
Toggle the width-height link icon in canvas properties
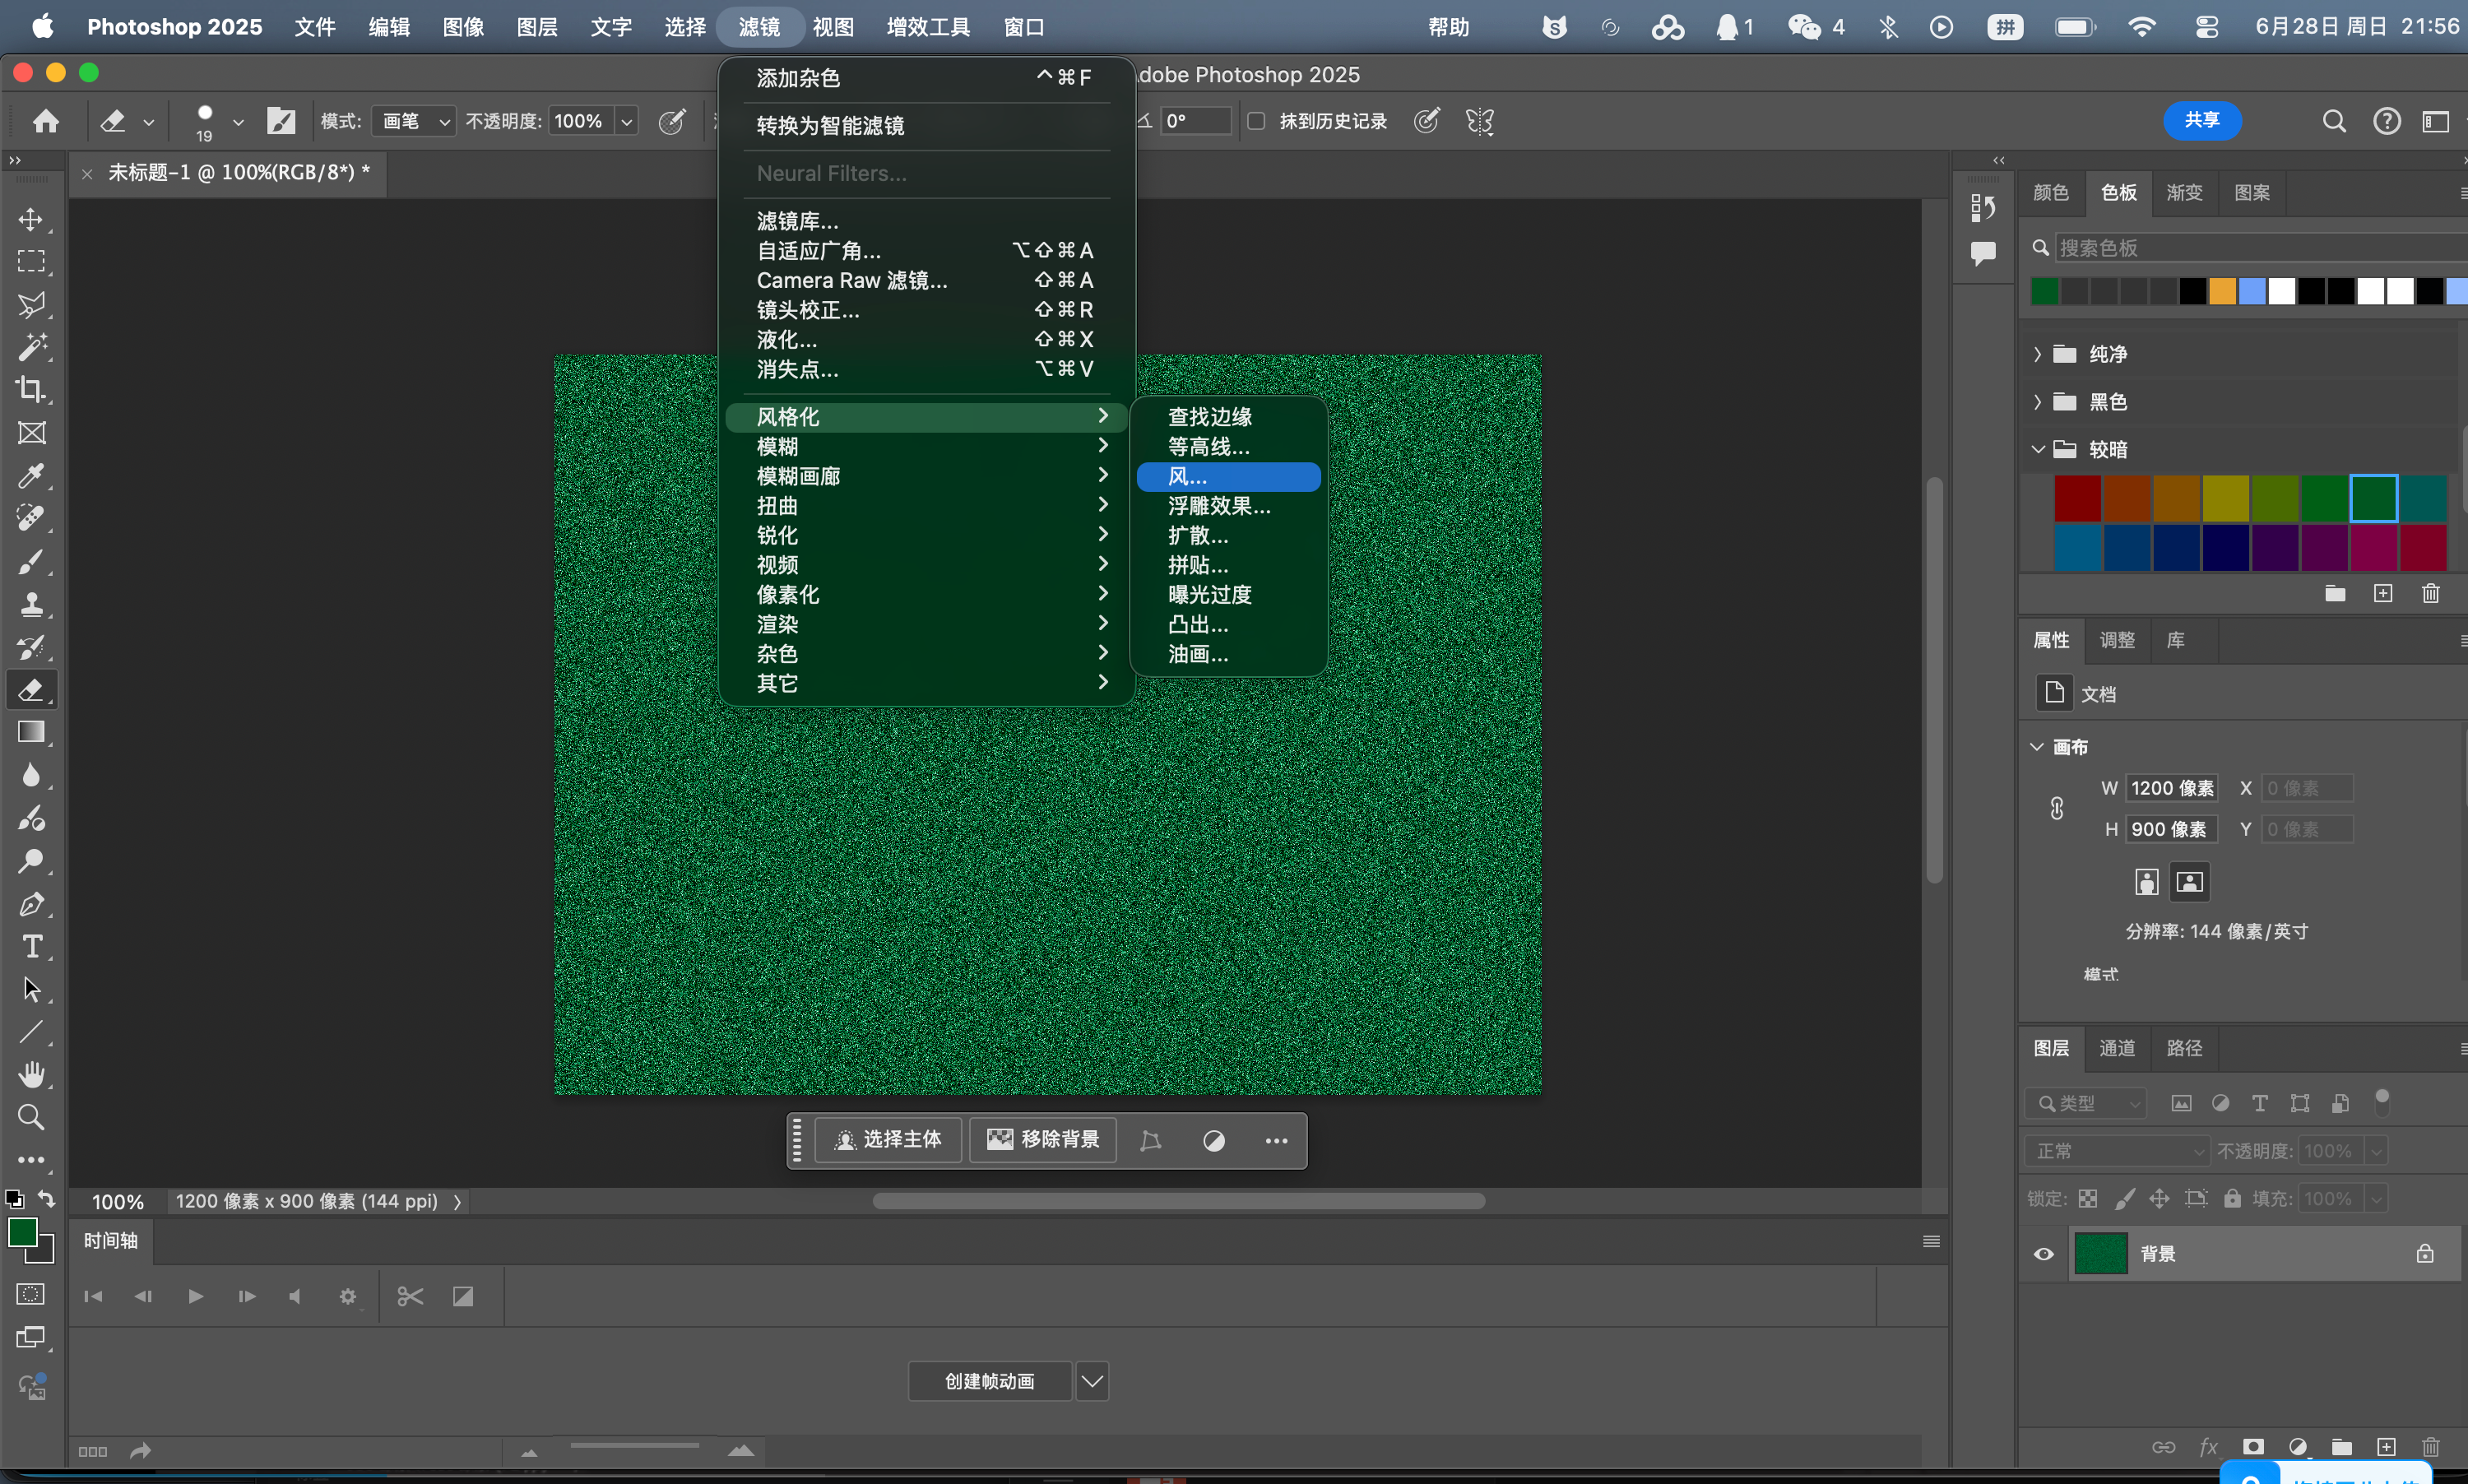(x=2057, y=808)
